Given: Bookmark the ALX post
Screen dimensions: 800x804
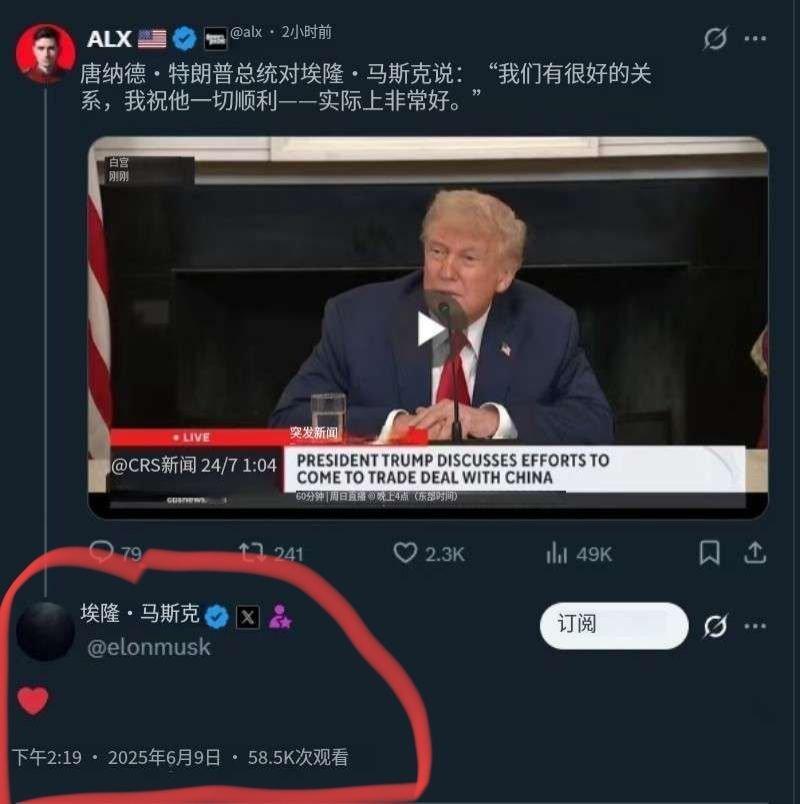Looking at the screenshot, I should coord(710,553).
